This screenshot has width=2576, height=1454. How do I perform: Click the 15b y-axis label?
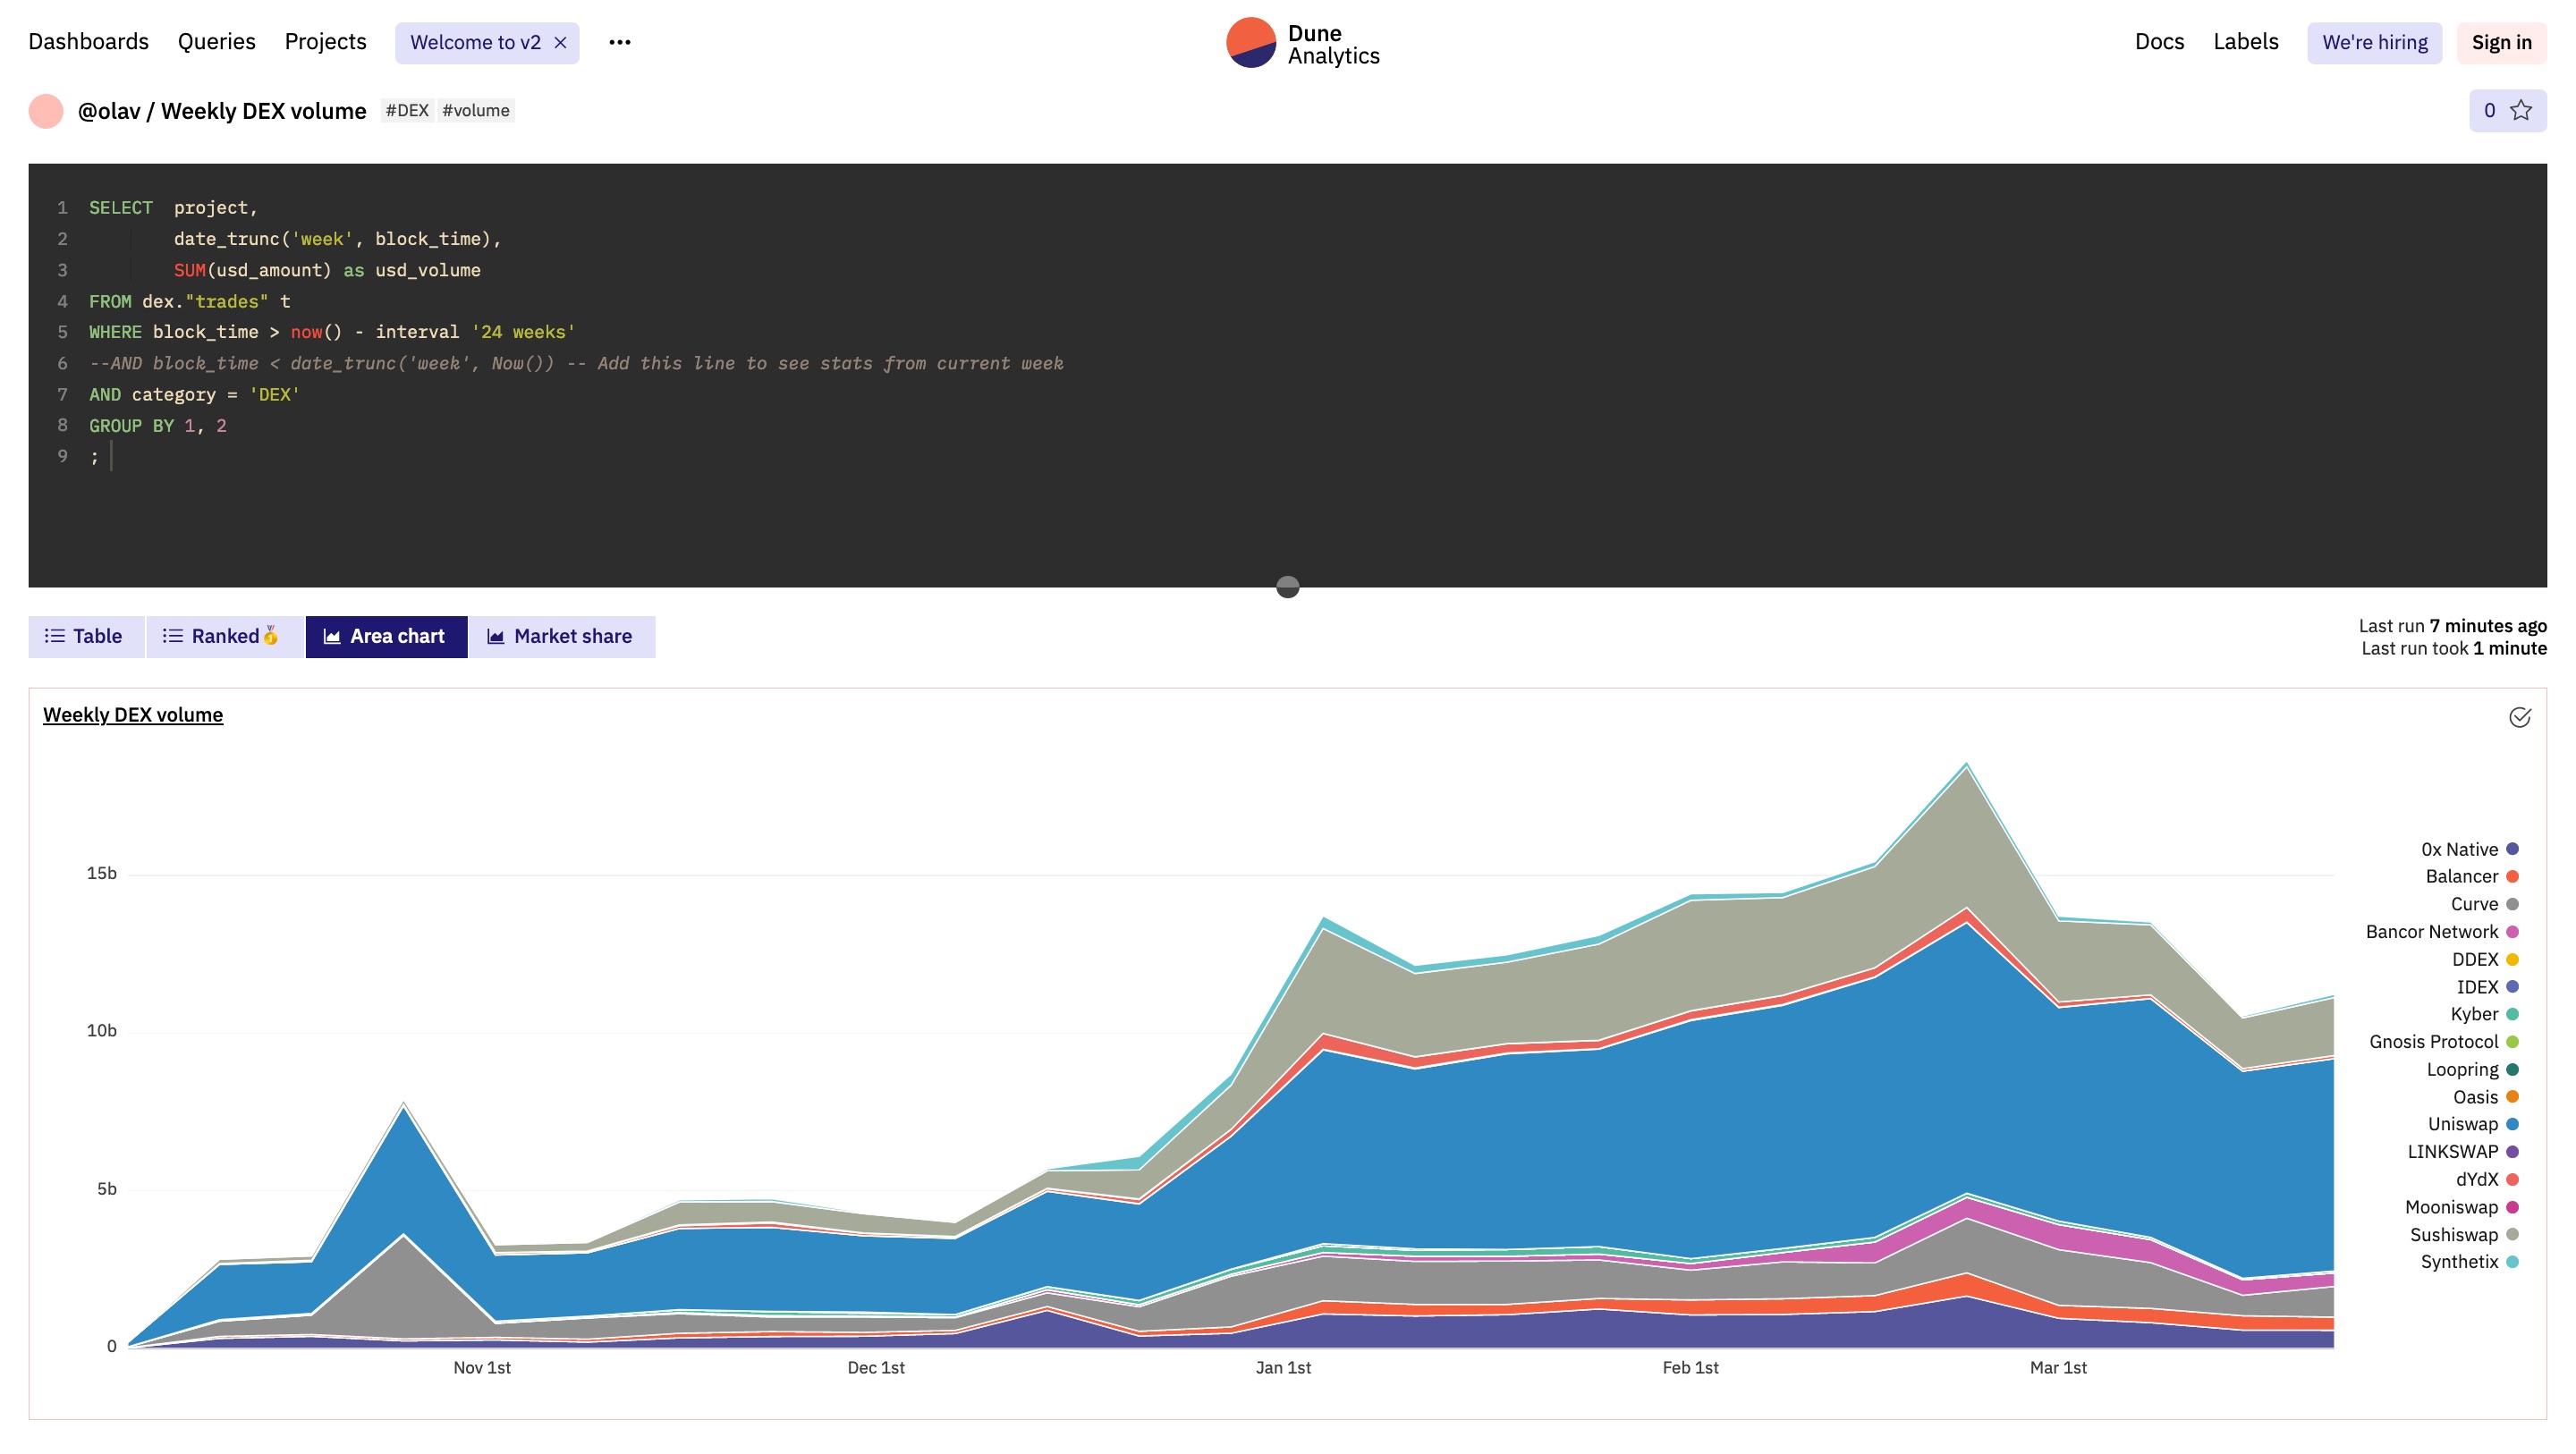101,874
